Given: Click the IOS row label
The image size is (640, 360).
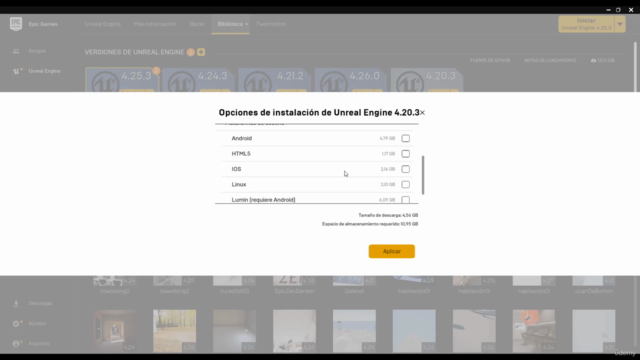Looking at the screenshot, I should click(236, 169).
